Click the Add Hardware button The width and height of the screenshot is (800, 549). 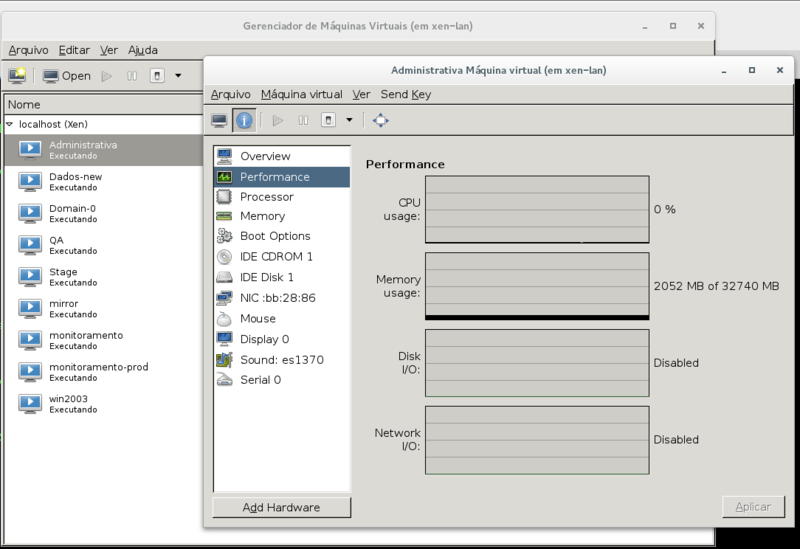click(282, 507)
